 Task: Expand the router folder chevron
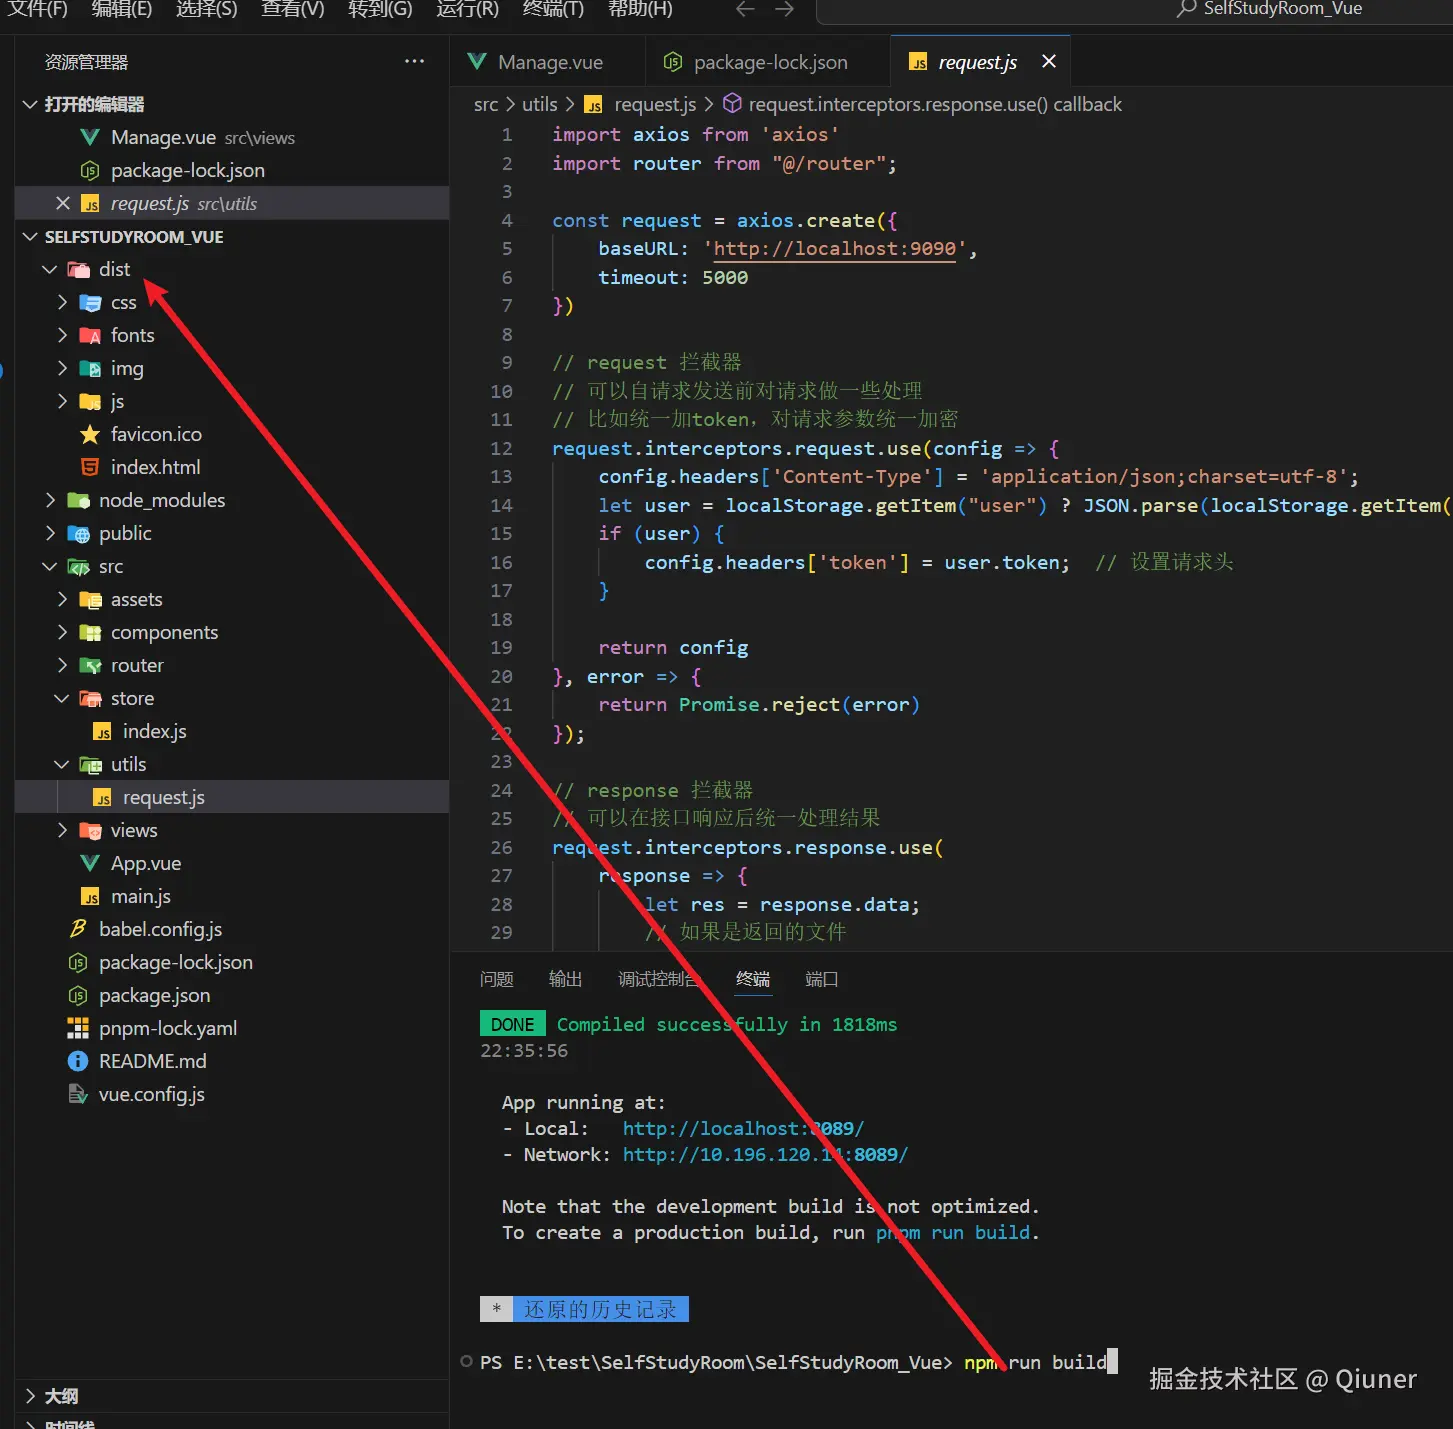[x=62, y=665]
